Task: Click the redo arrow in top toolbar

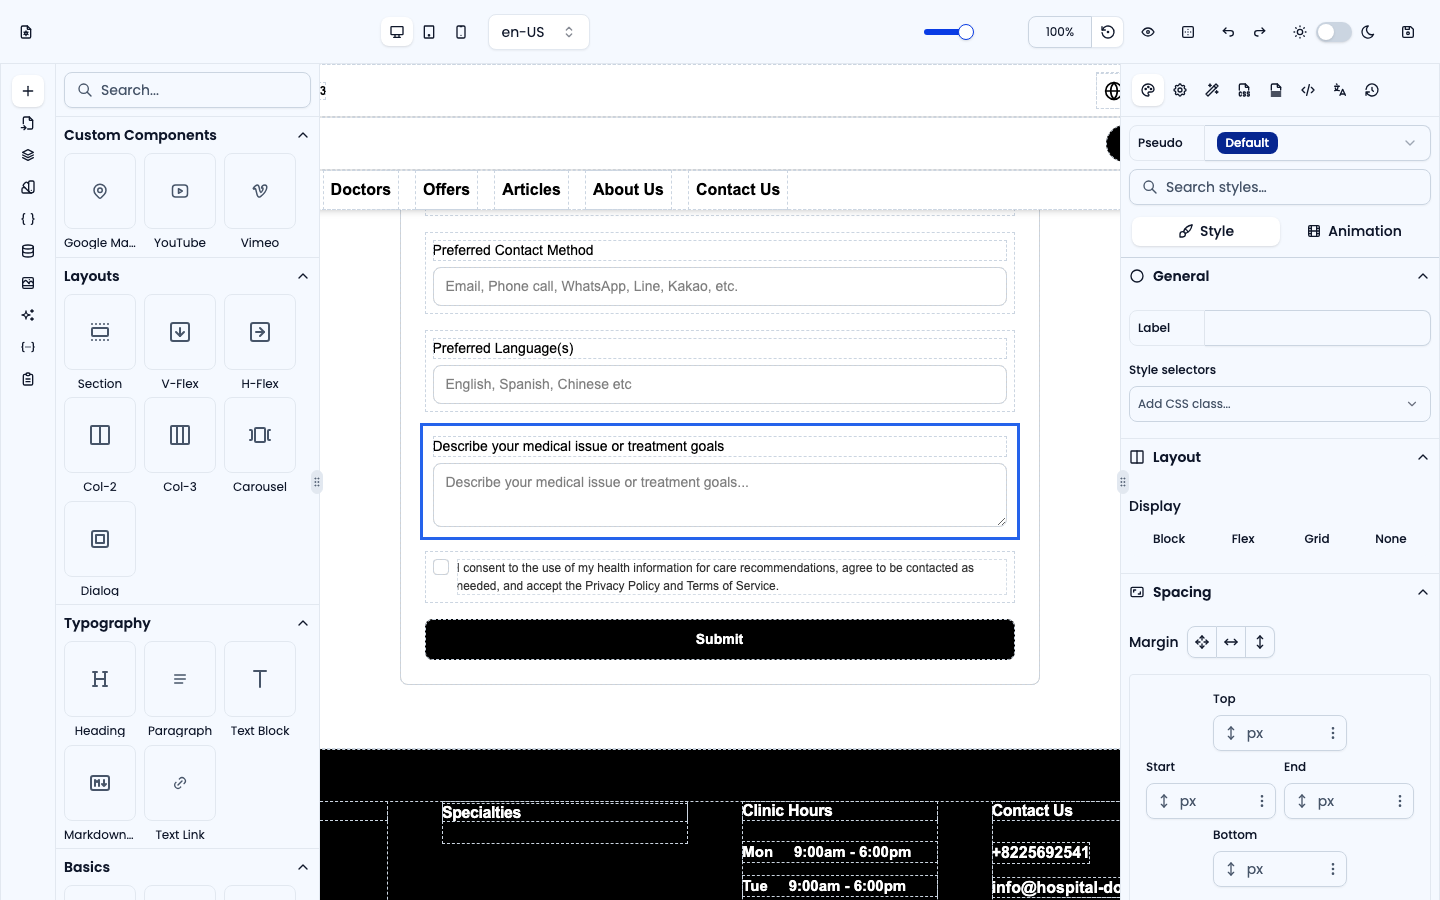Action: tap(1260, 32)
